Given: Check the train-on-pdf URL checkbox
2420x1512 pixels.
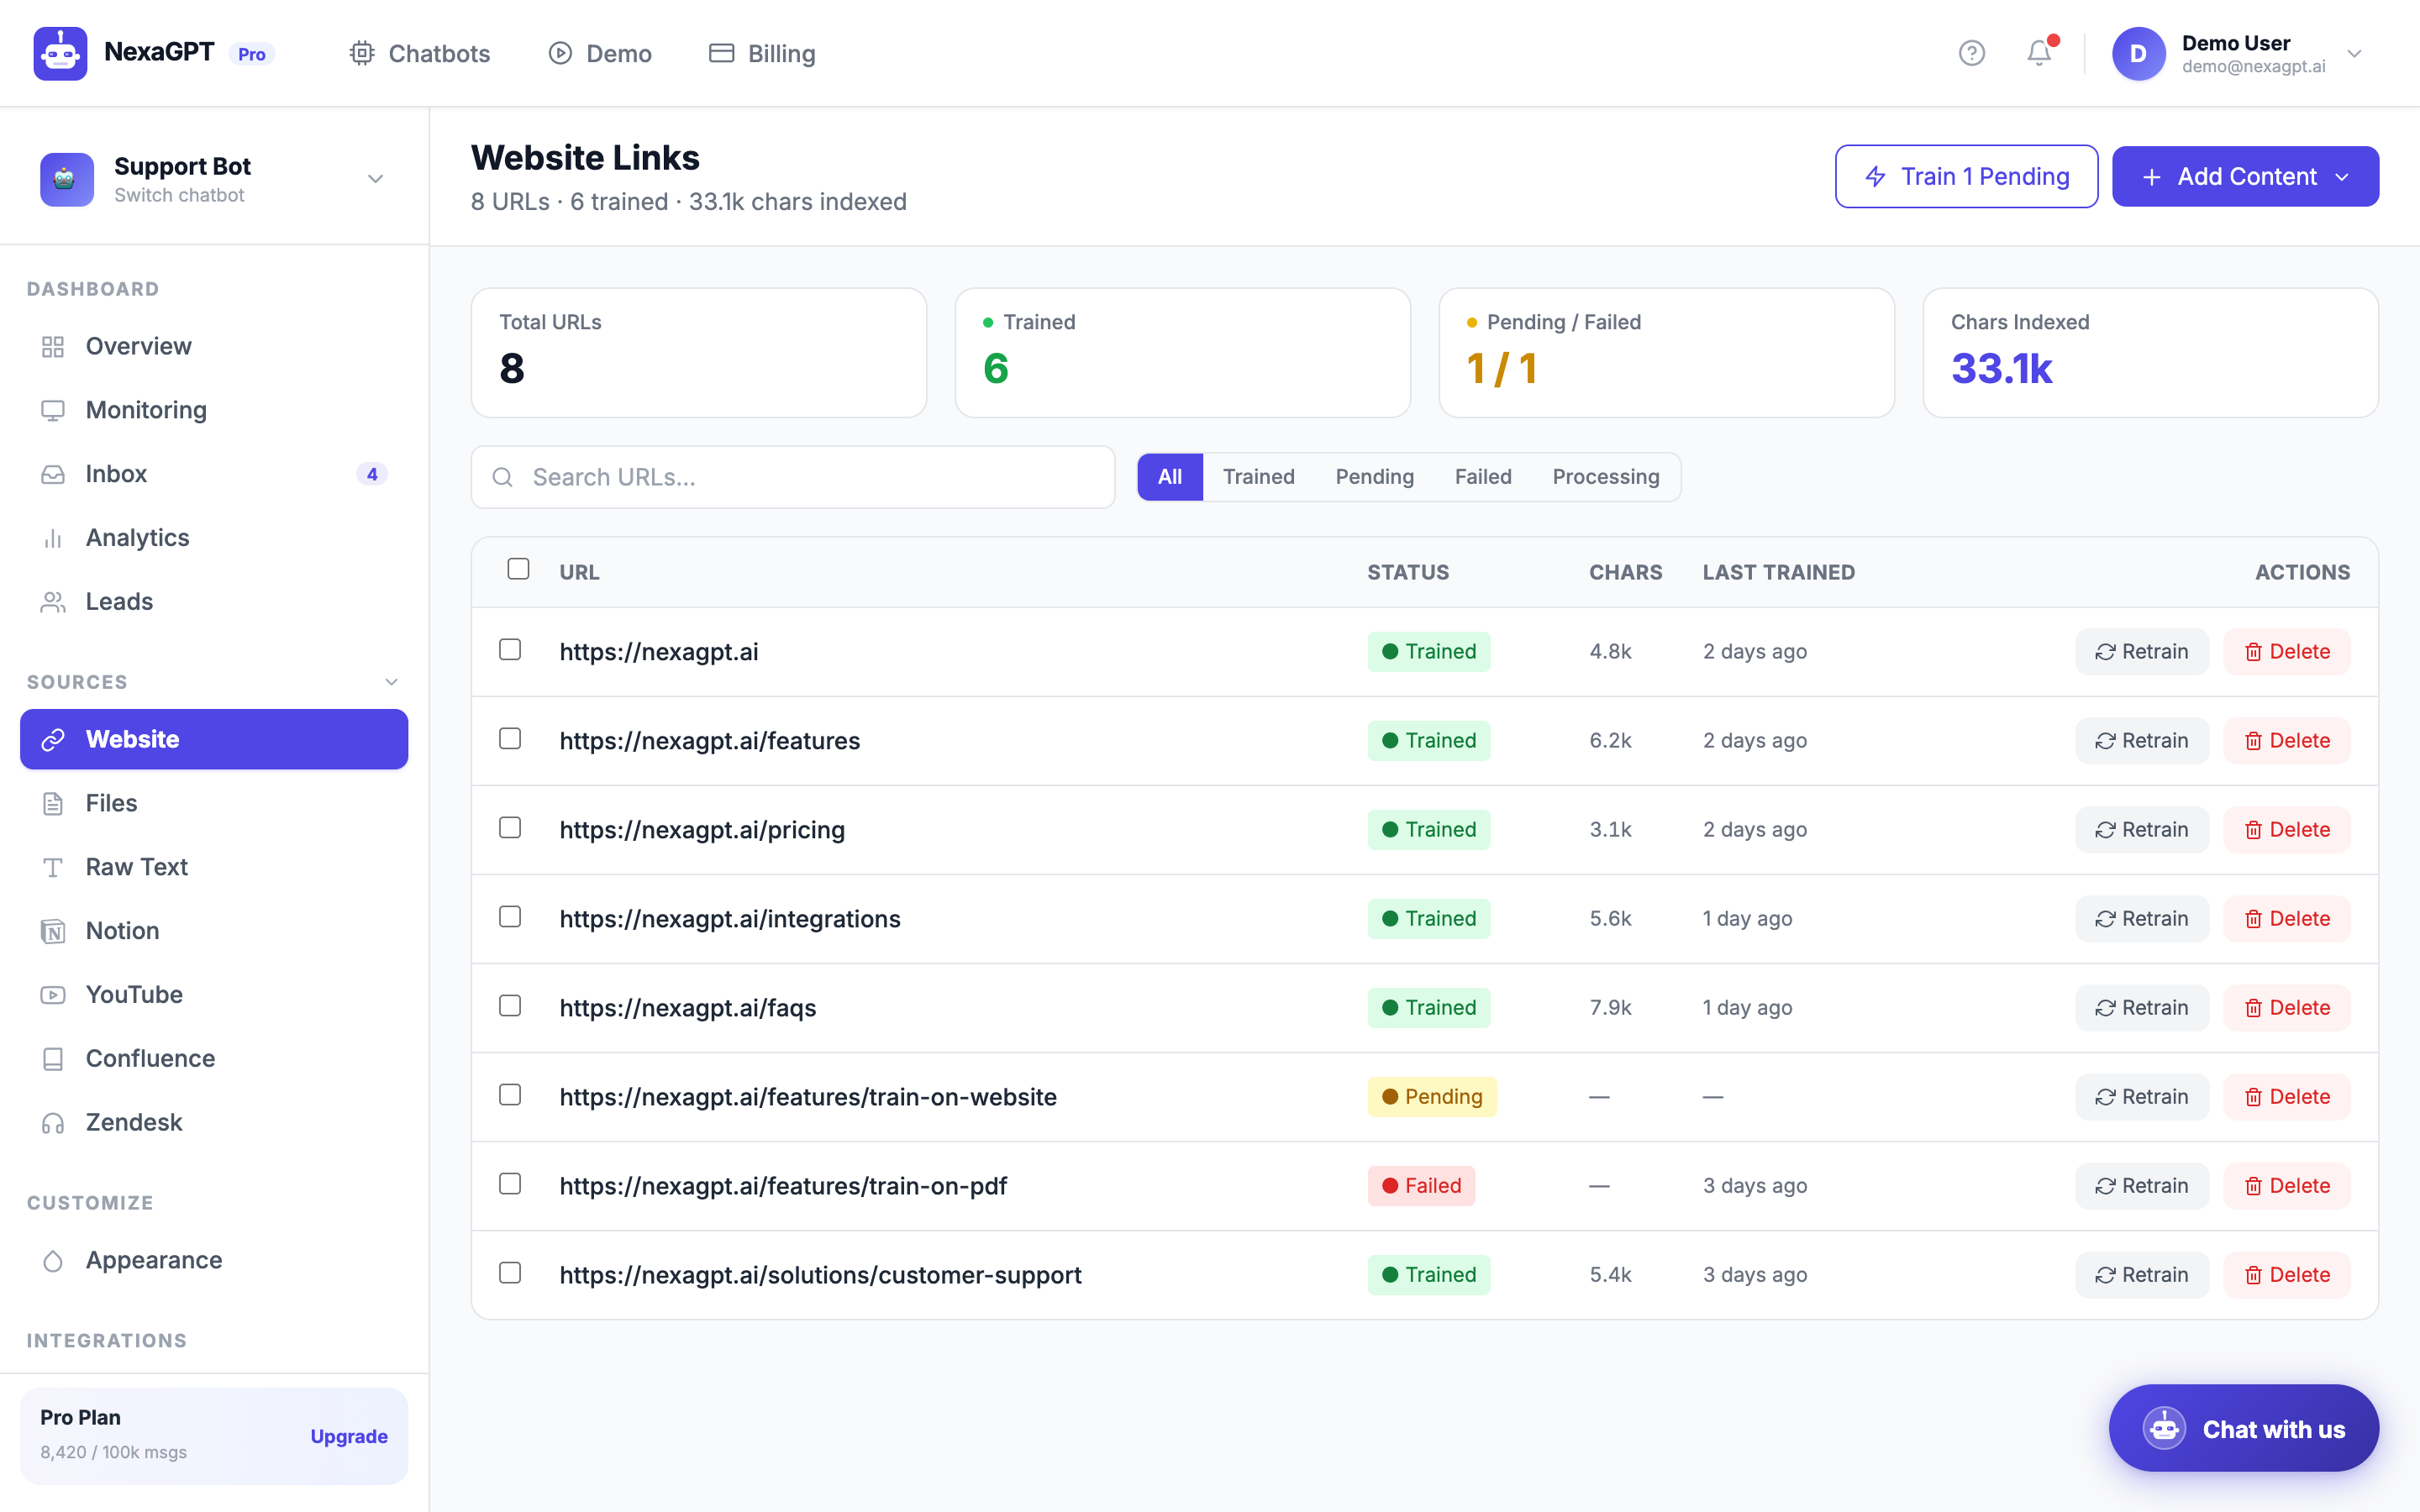Looking at the screenshot, I should pyautogui.click(x=510, y=1184).
